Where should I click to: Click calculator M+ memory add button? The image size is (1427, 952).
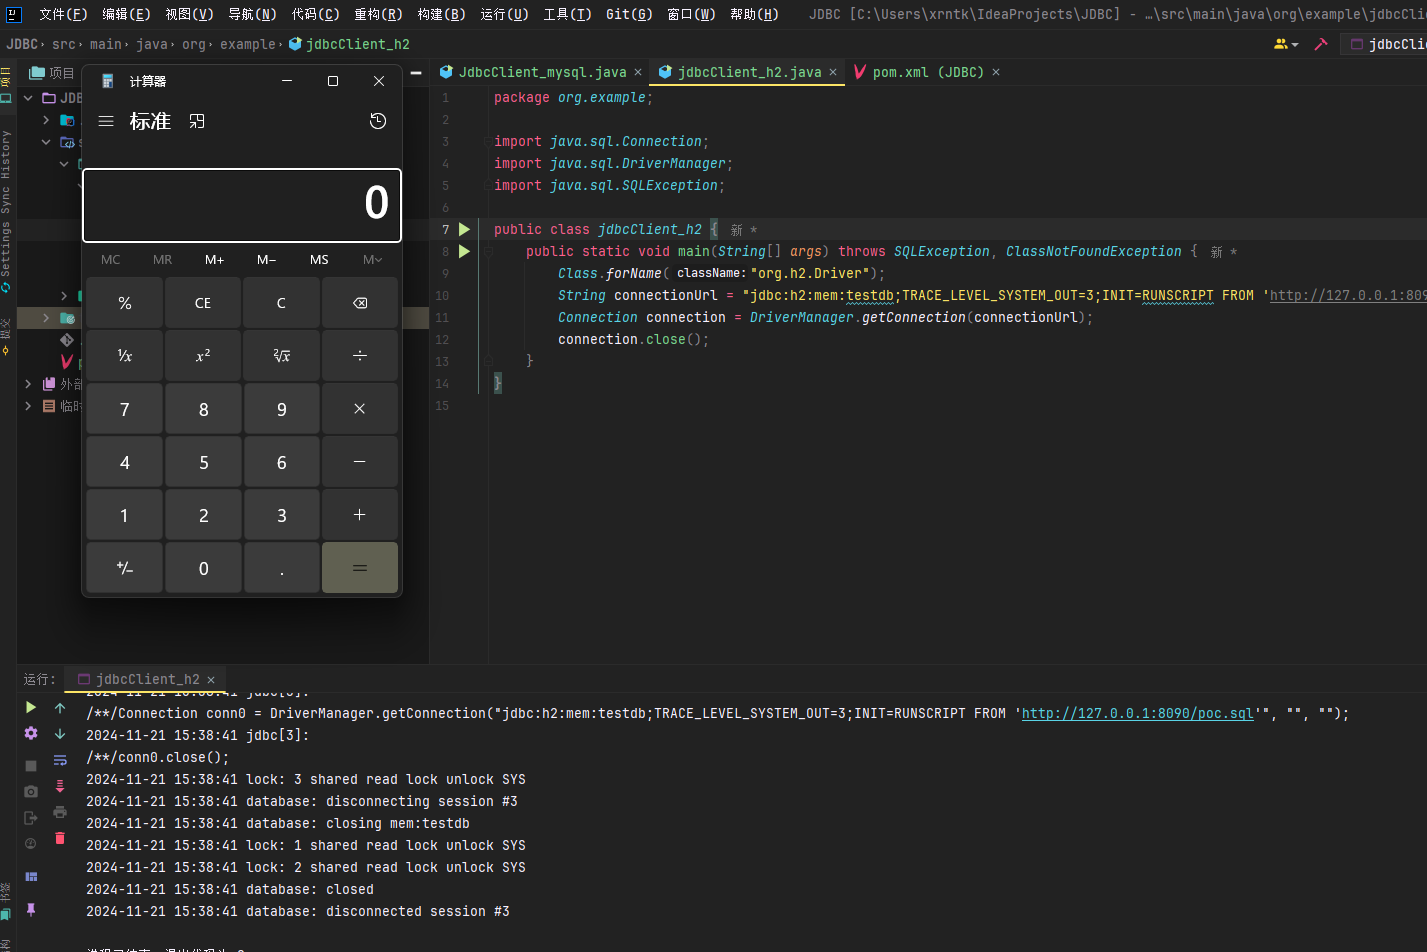click(x=215, y=259)
